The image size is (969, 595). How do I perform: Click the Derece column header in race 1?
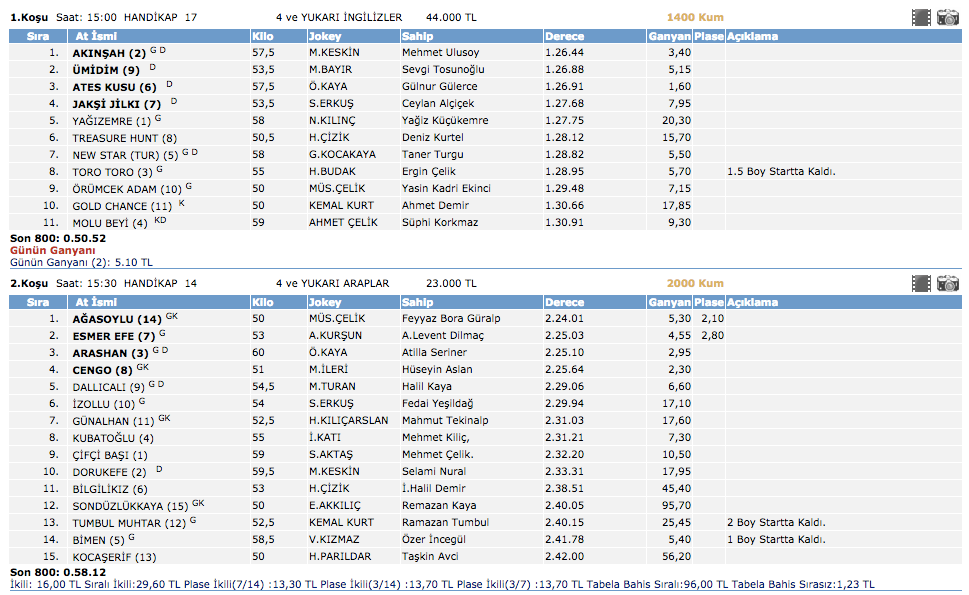(565, 36)
